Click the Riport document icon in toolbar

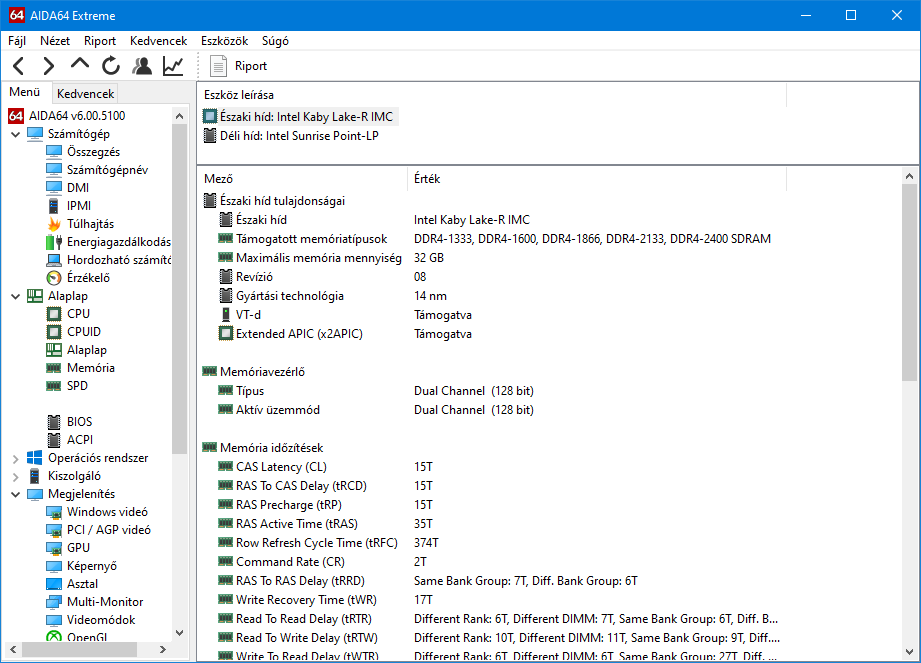pos(219,66)
